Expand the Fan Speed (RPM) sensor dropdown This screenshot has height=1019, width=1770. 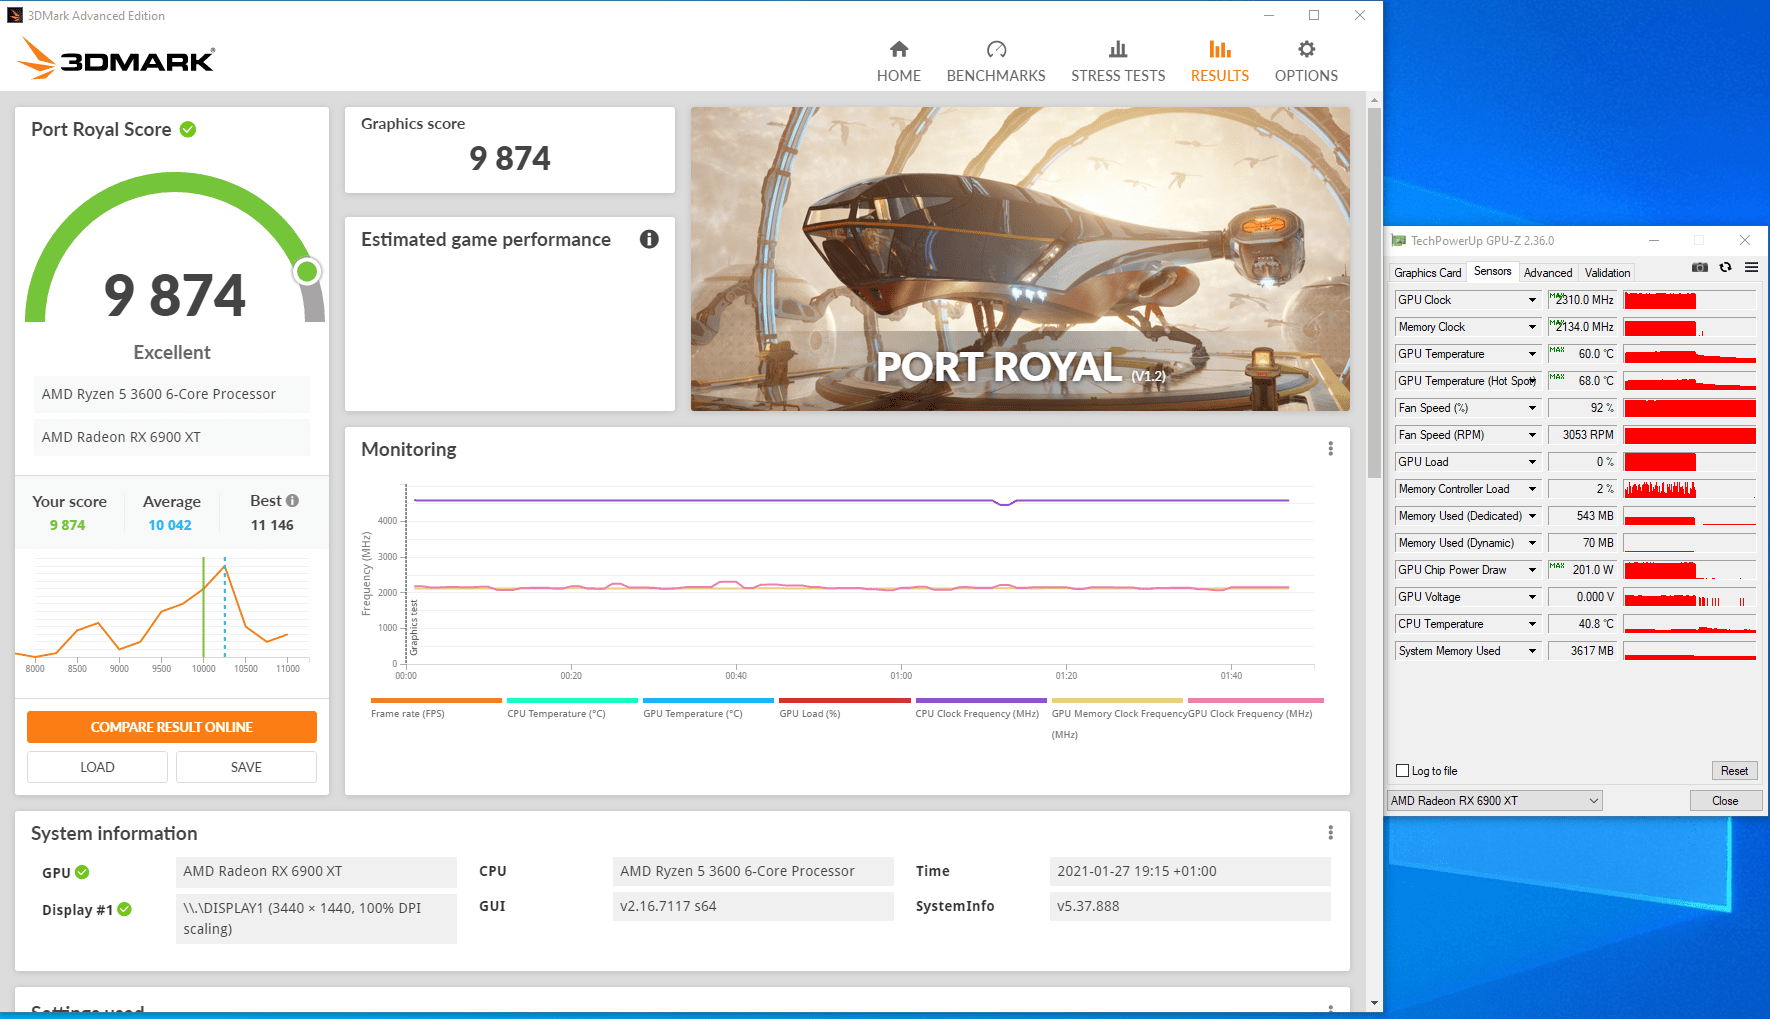[x=1532, y=435]
